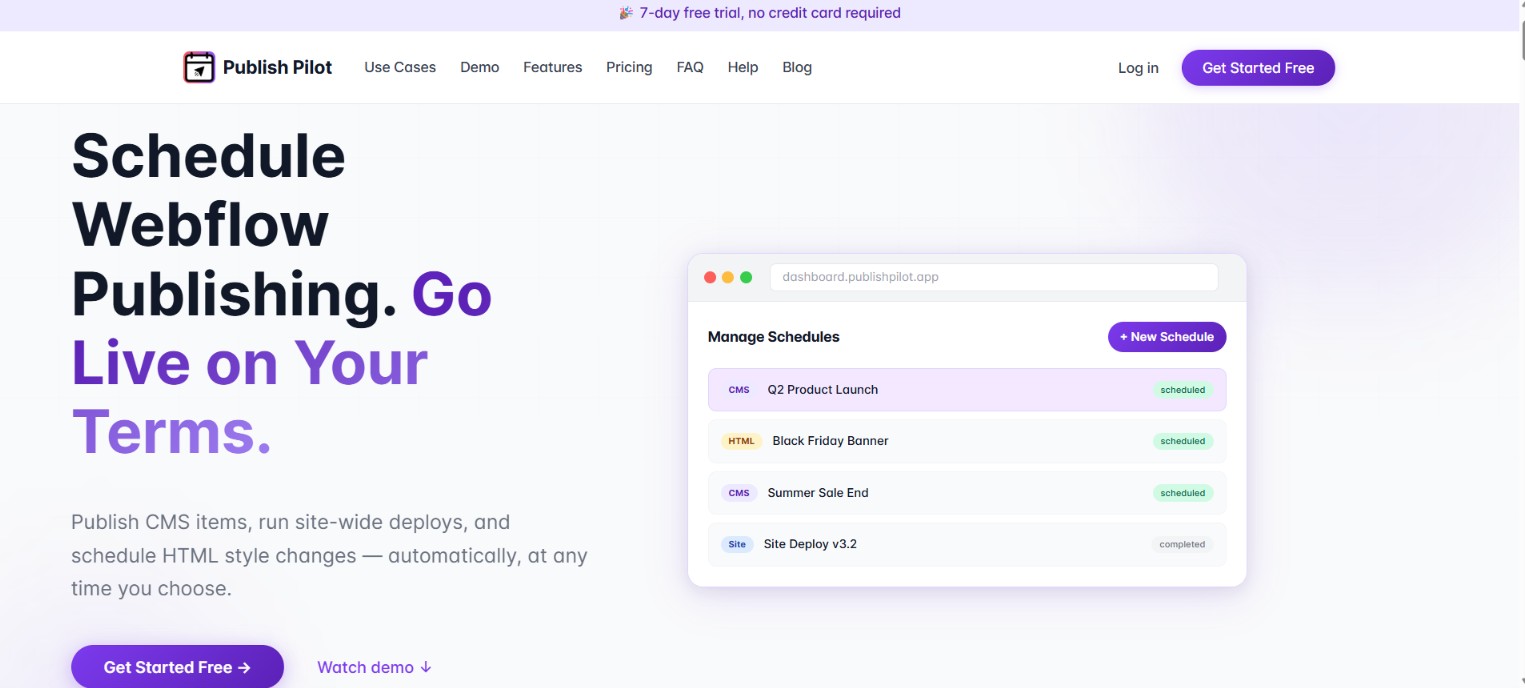Click Get Started Free in the header
The height and width of the screenshot is (688, 1525).
tap(1258, 68)
